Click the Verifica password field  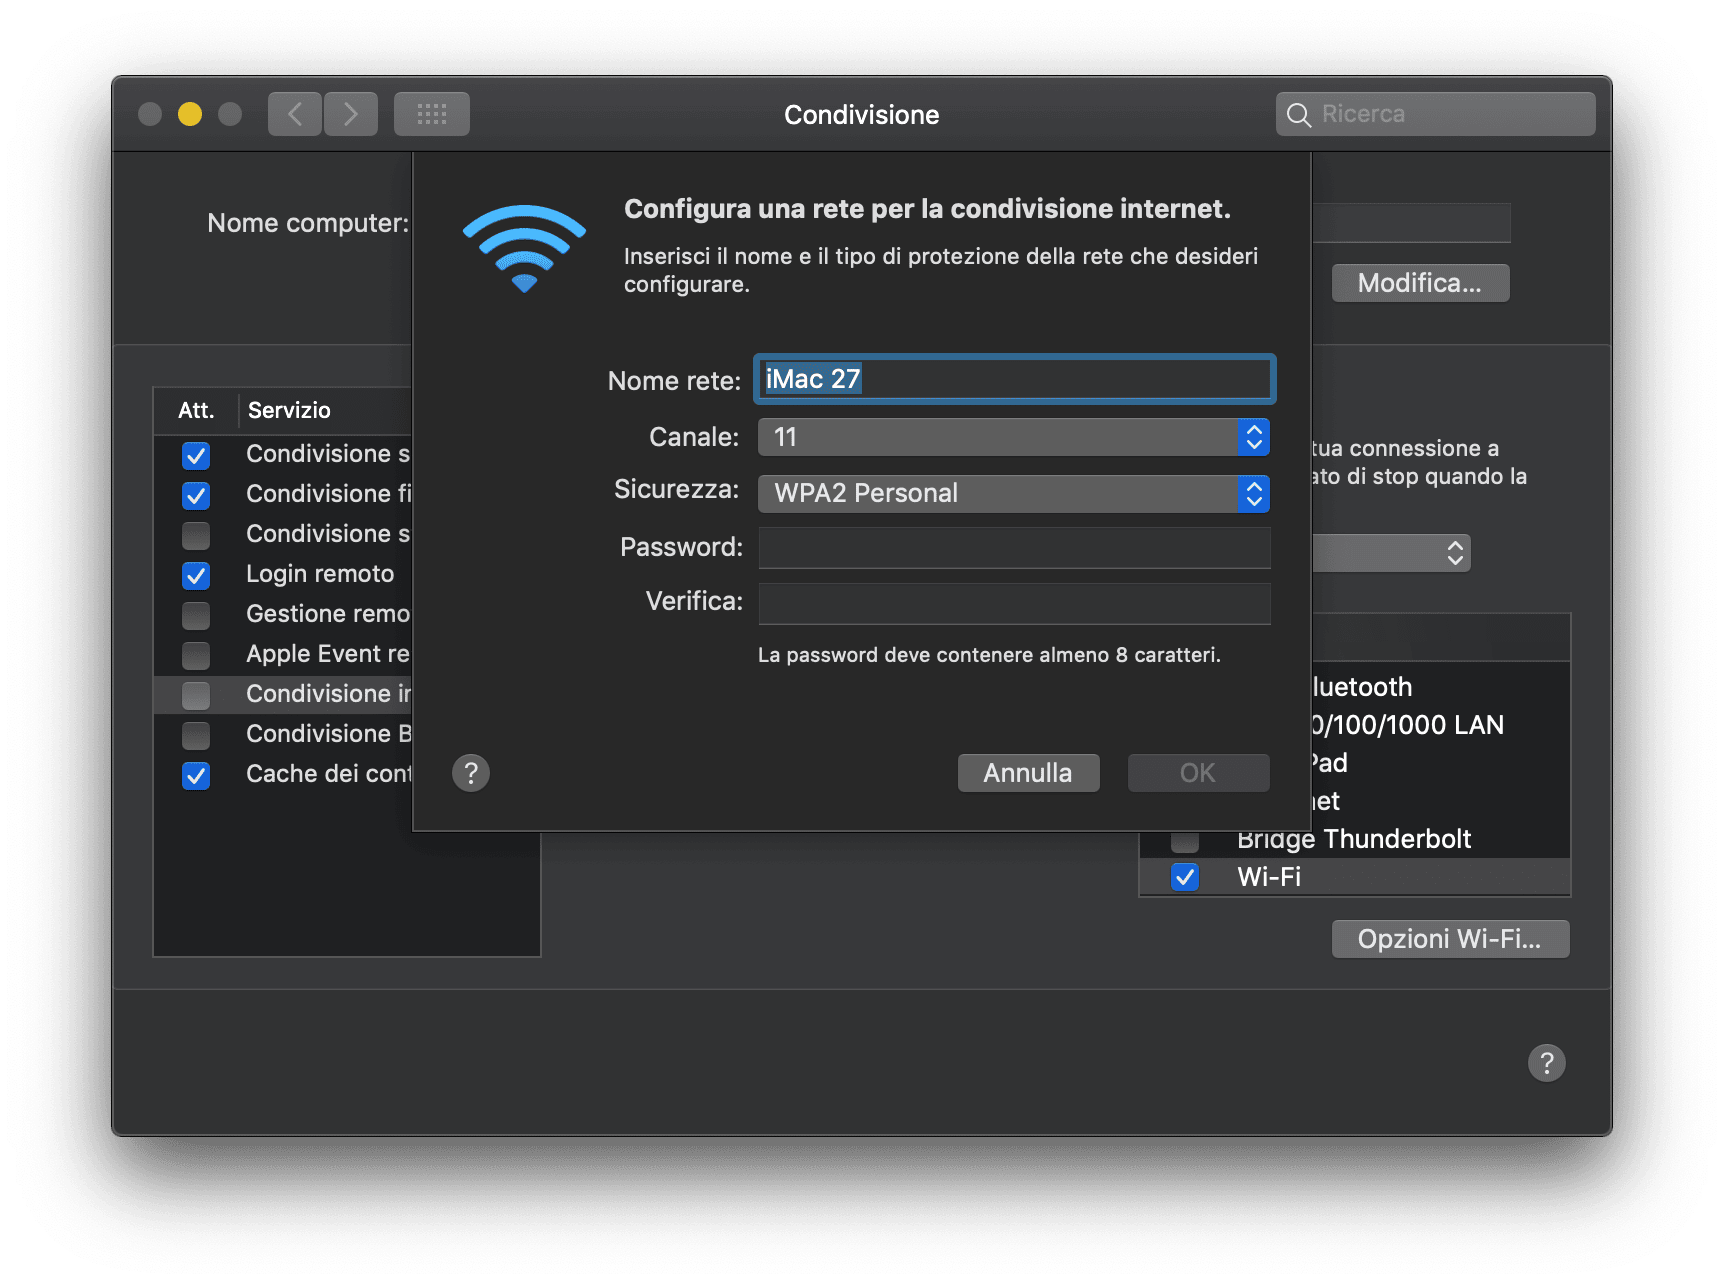point(1014,604)
